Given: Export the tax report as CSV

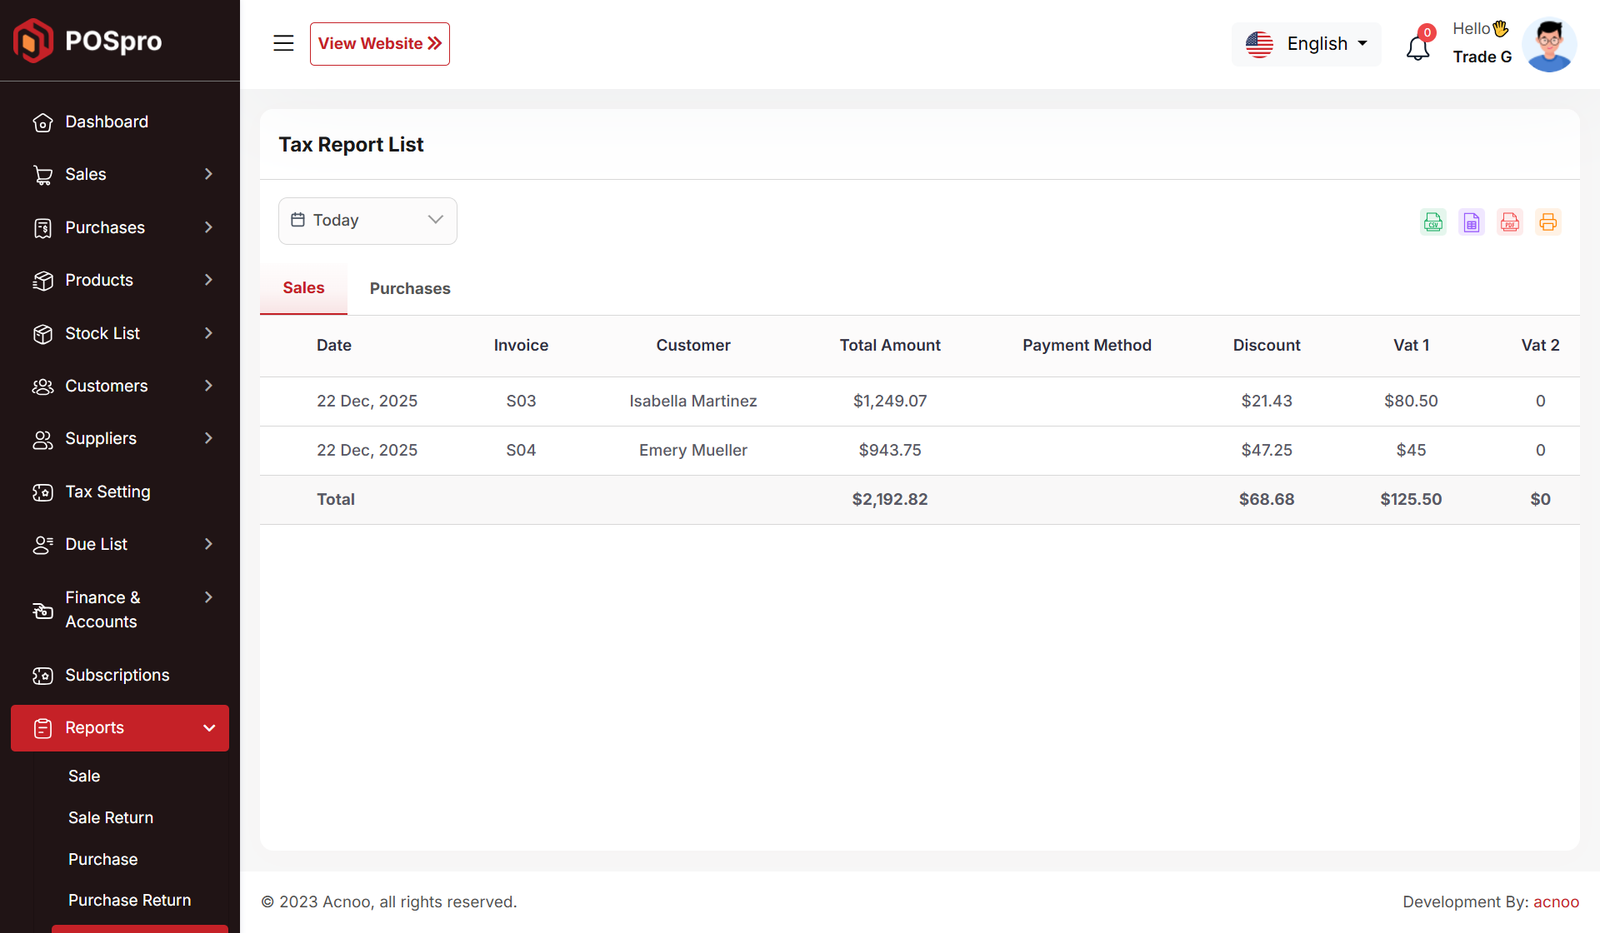Looking at the screenshot, I should [1433, 222].
